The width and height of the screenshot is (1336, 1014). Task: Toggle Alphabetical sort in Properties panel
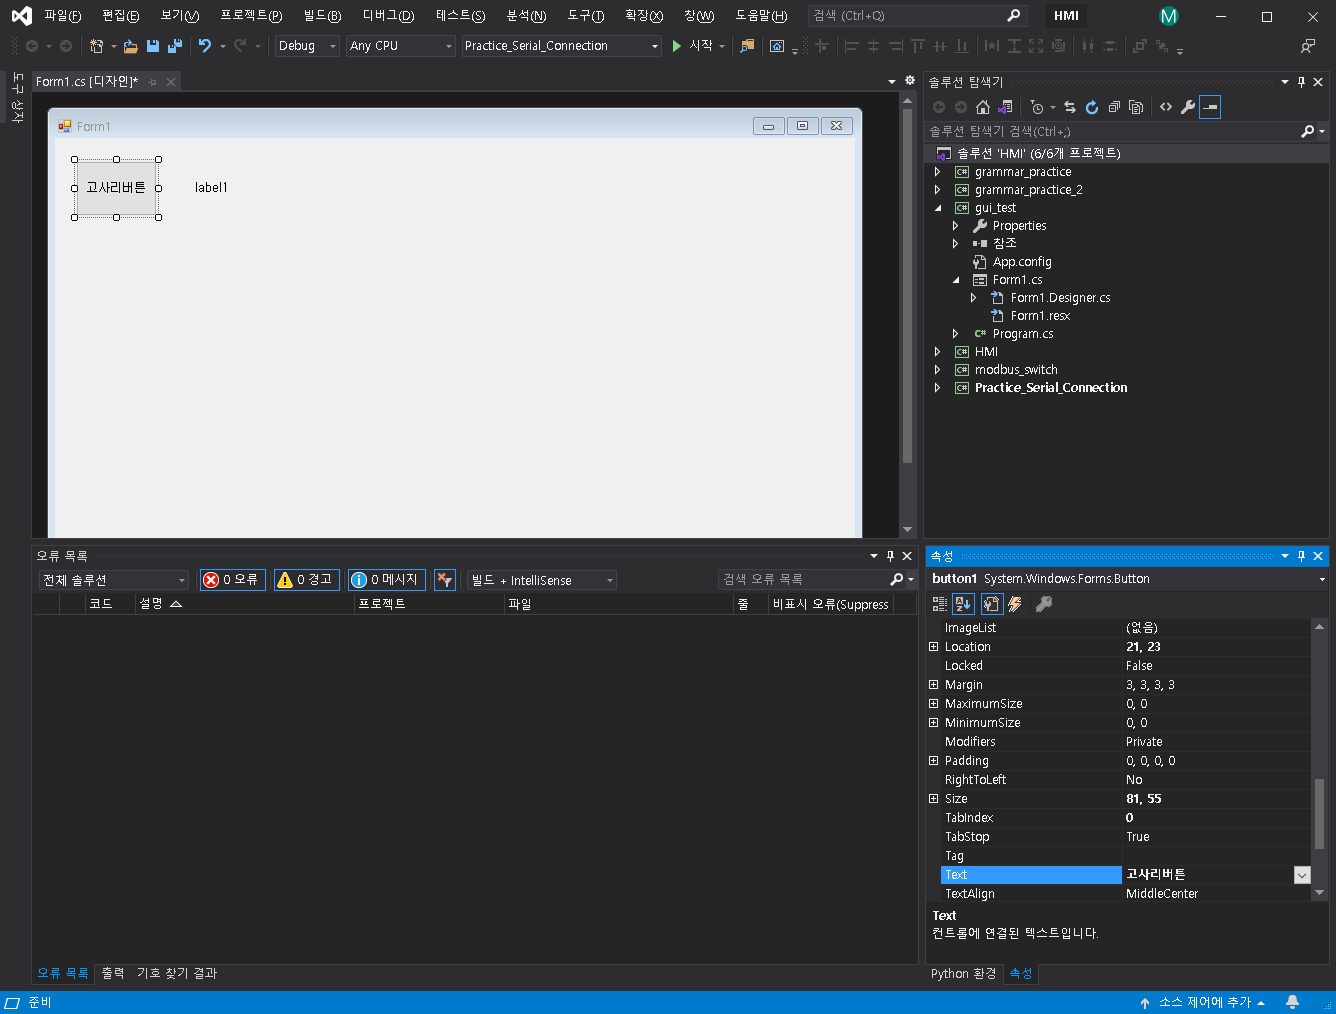(x=963, y=604)
